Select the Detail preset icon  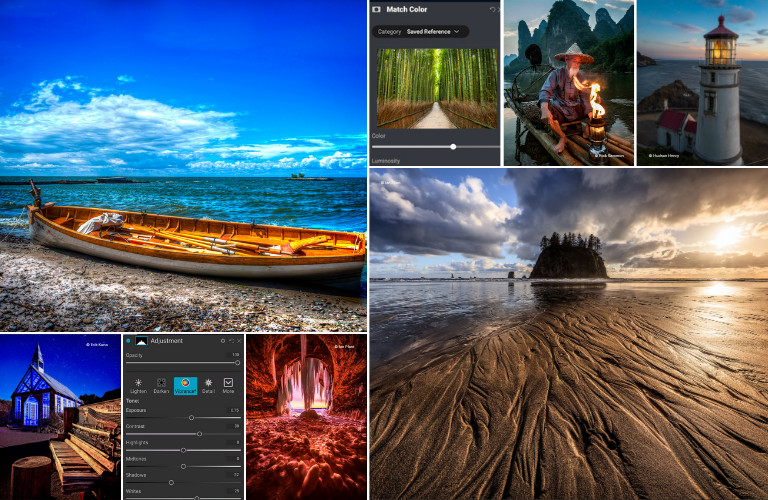tap(208, 385)
